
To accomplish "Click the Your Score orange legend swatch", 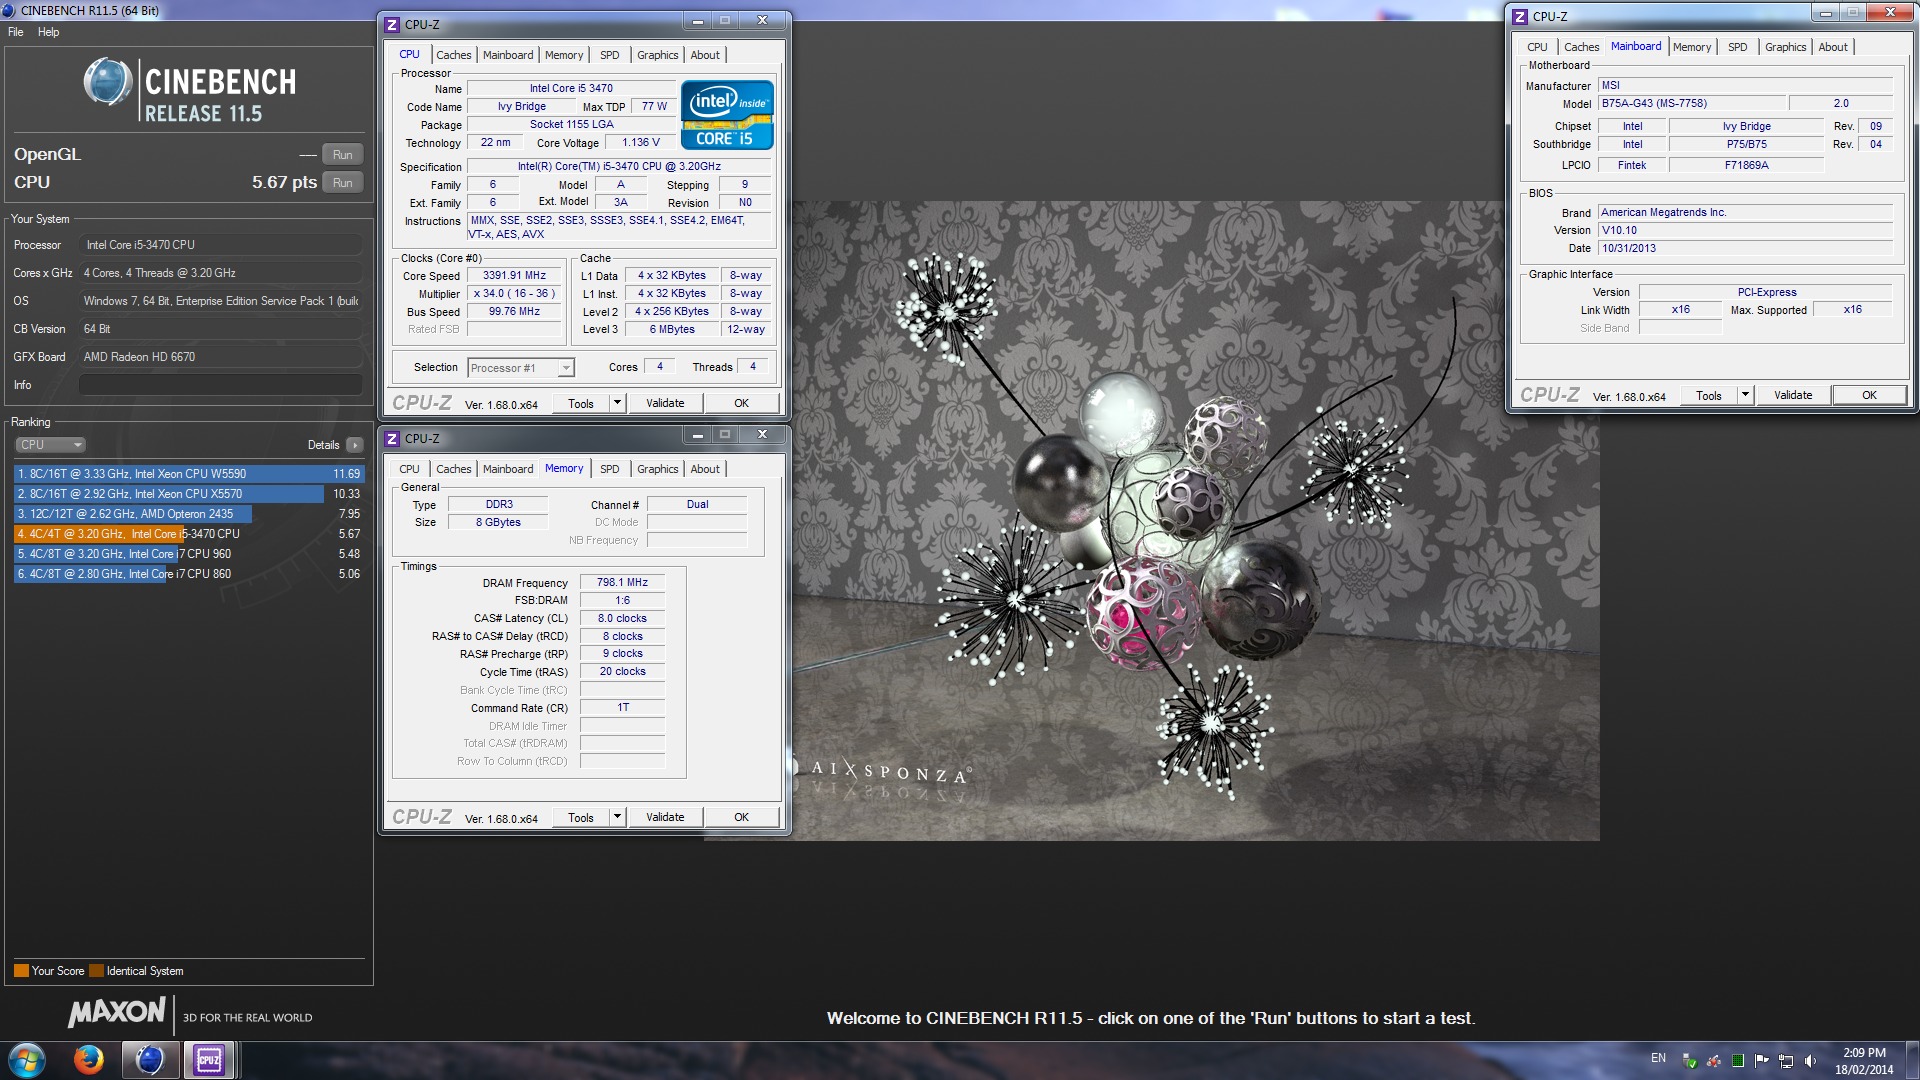I will (21, 971).
